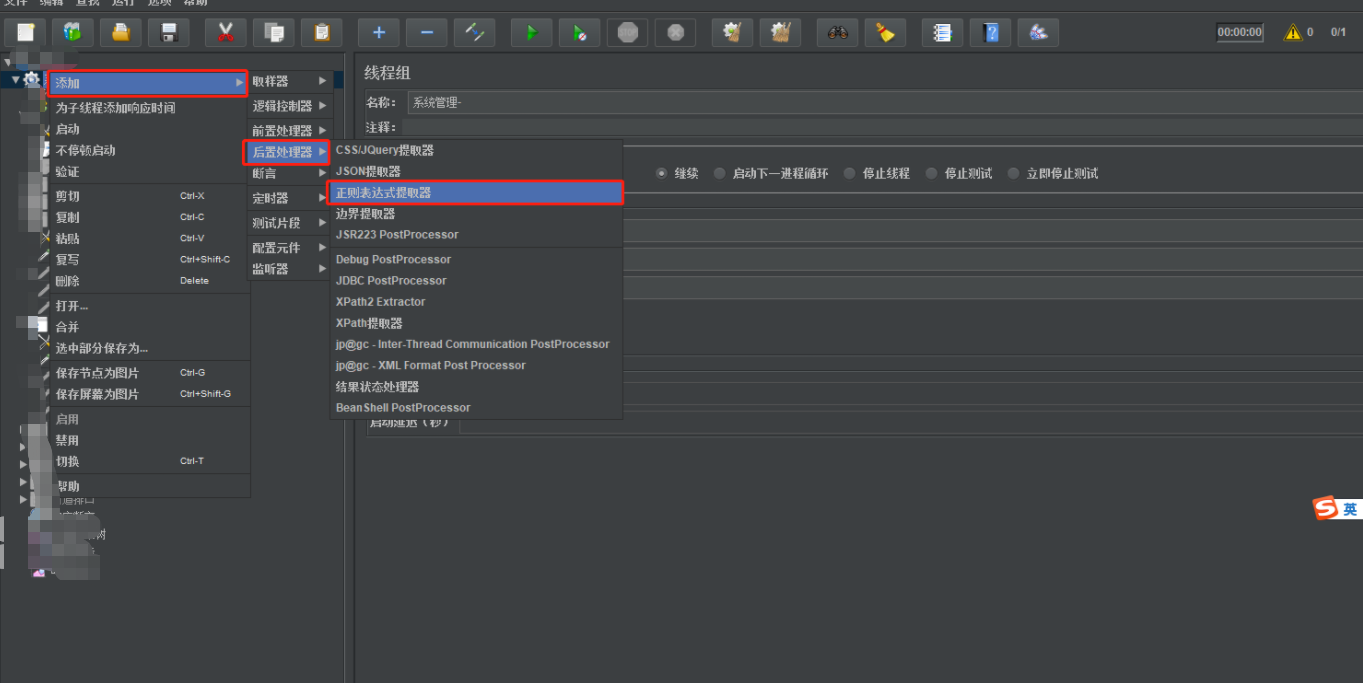
Task: Select the 启动下一进程循环 radio button
Action: click(x=720, y=173)
